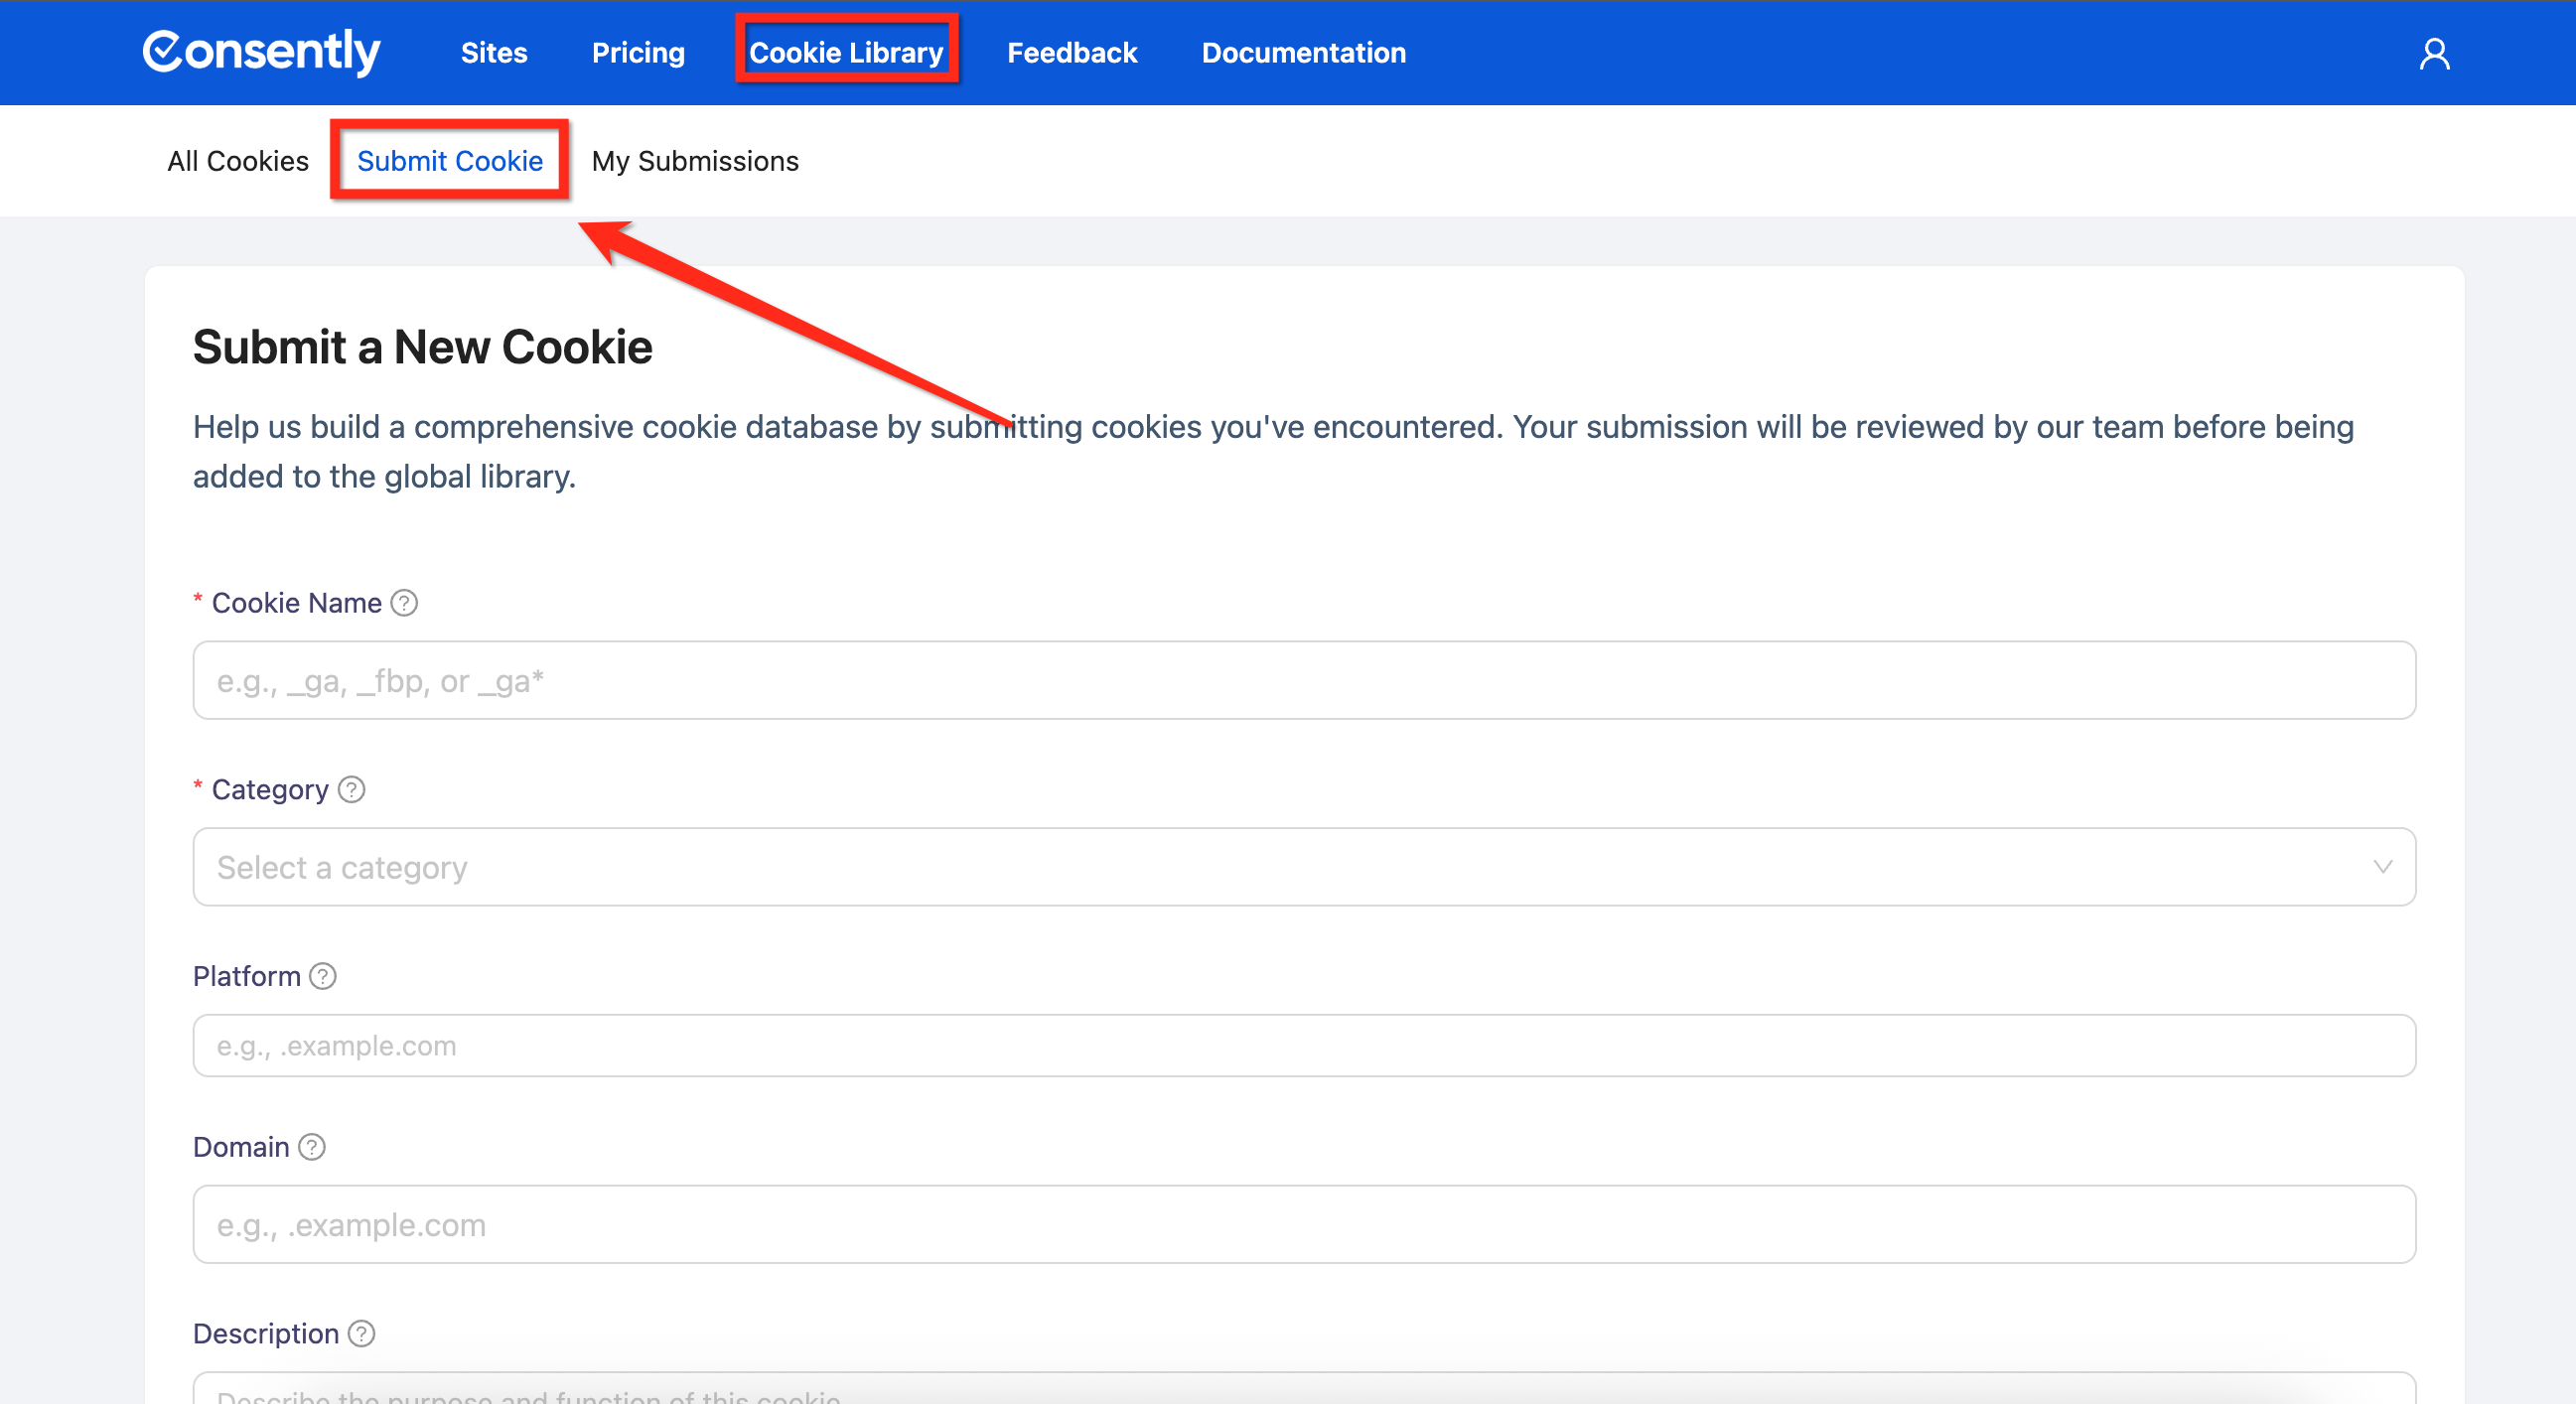Navigate to the Sites page

coord(494,53)
